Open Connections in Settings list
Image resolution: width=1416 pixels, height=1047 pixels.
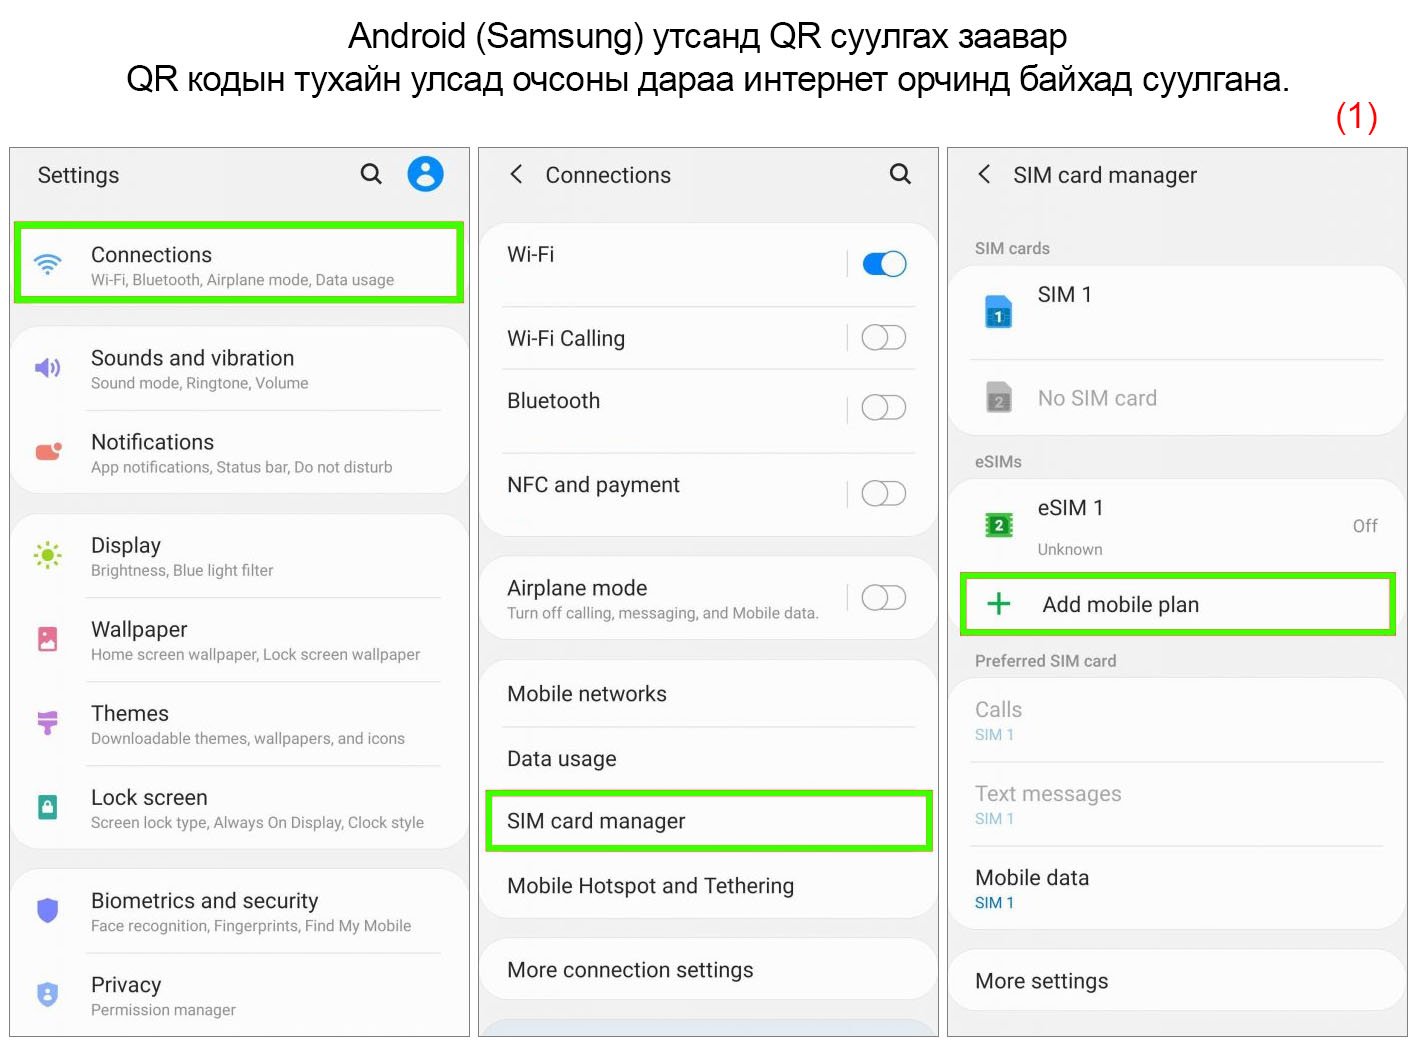pos(239,264)
